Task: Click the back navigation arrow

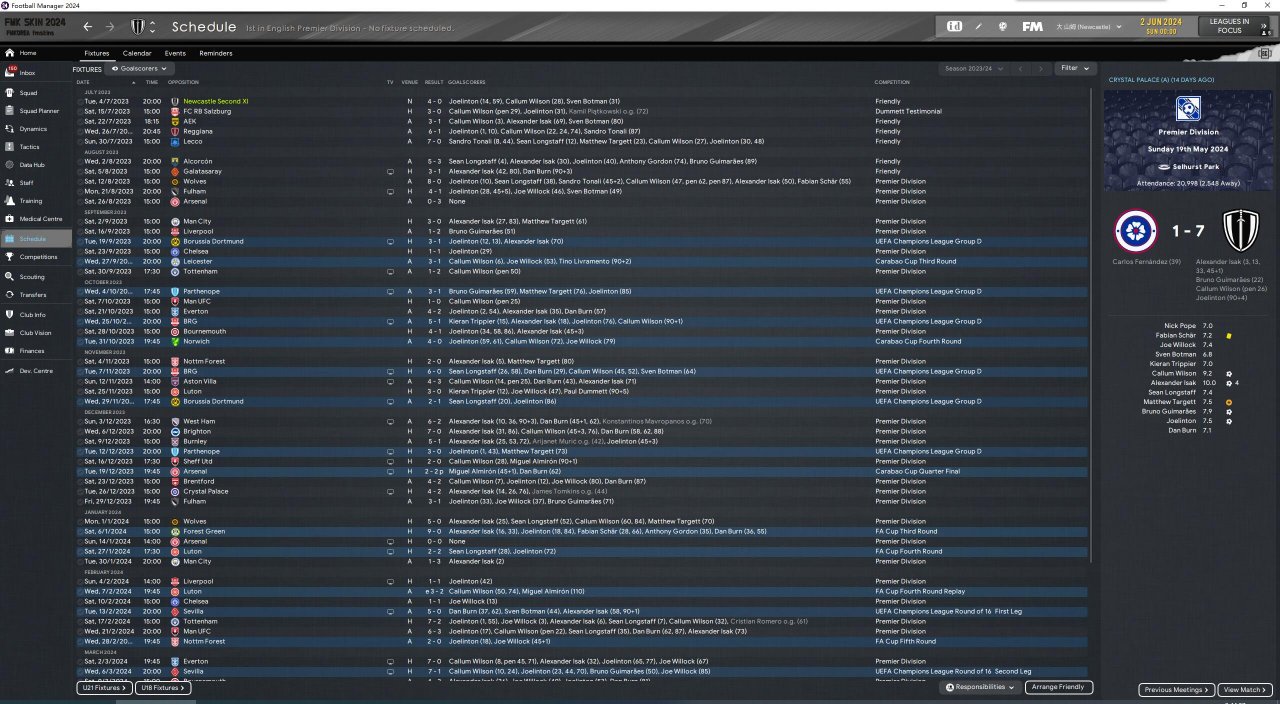Action: (x=88, y=27)
